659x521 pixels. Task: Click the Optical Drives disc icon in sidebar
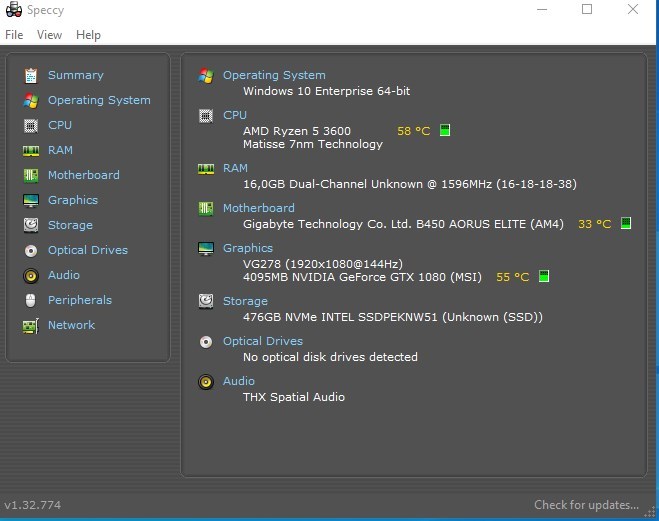(x=31, y=250)
